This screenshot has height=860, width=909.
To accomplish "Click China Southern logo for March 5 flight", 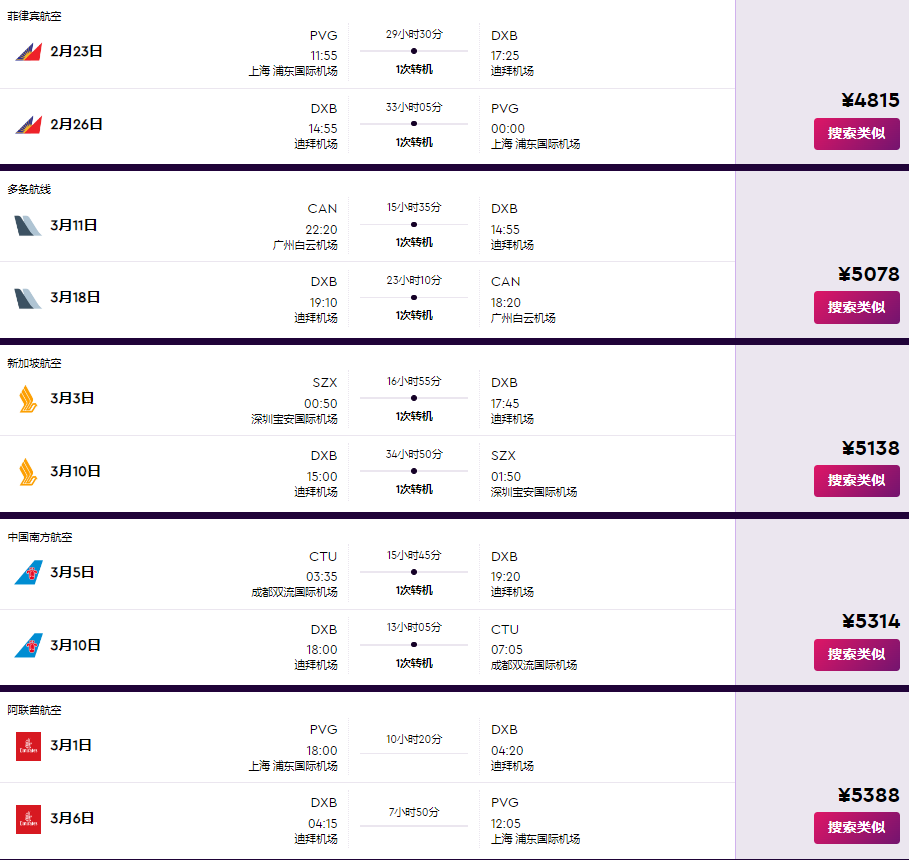I will point(27,572).
